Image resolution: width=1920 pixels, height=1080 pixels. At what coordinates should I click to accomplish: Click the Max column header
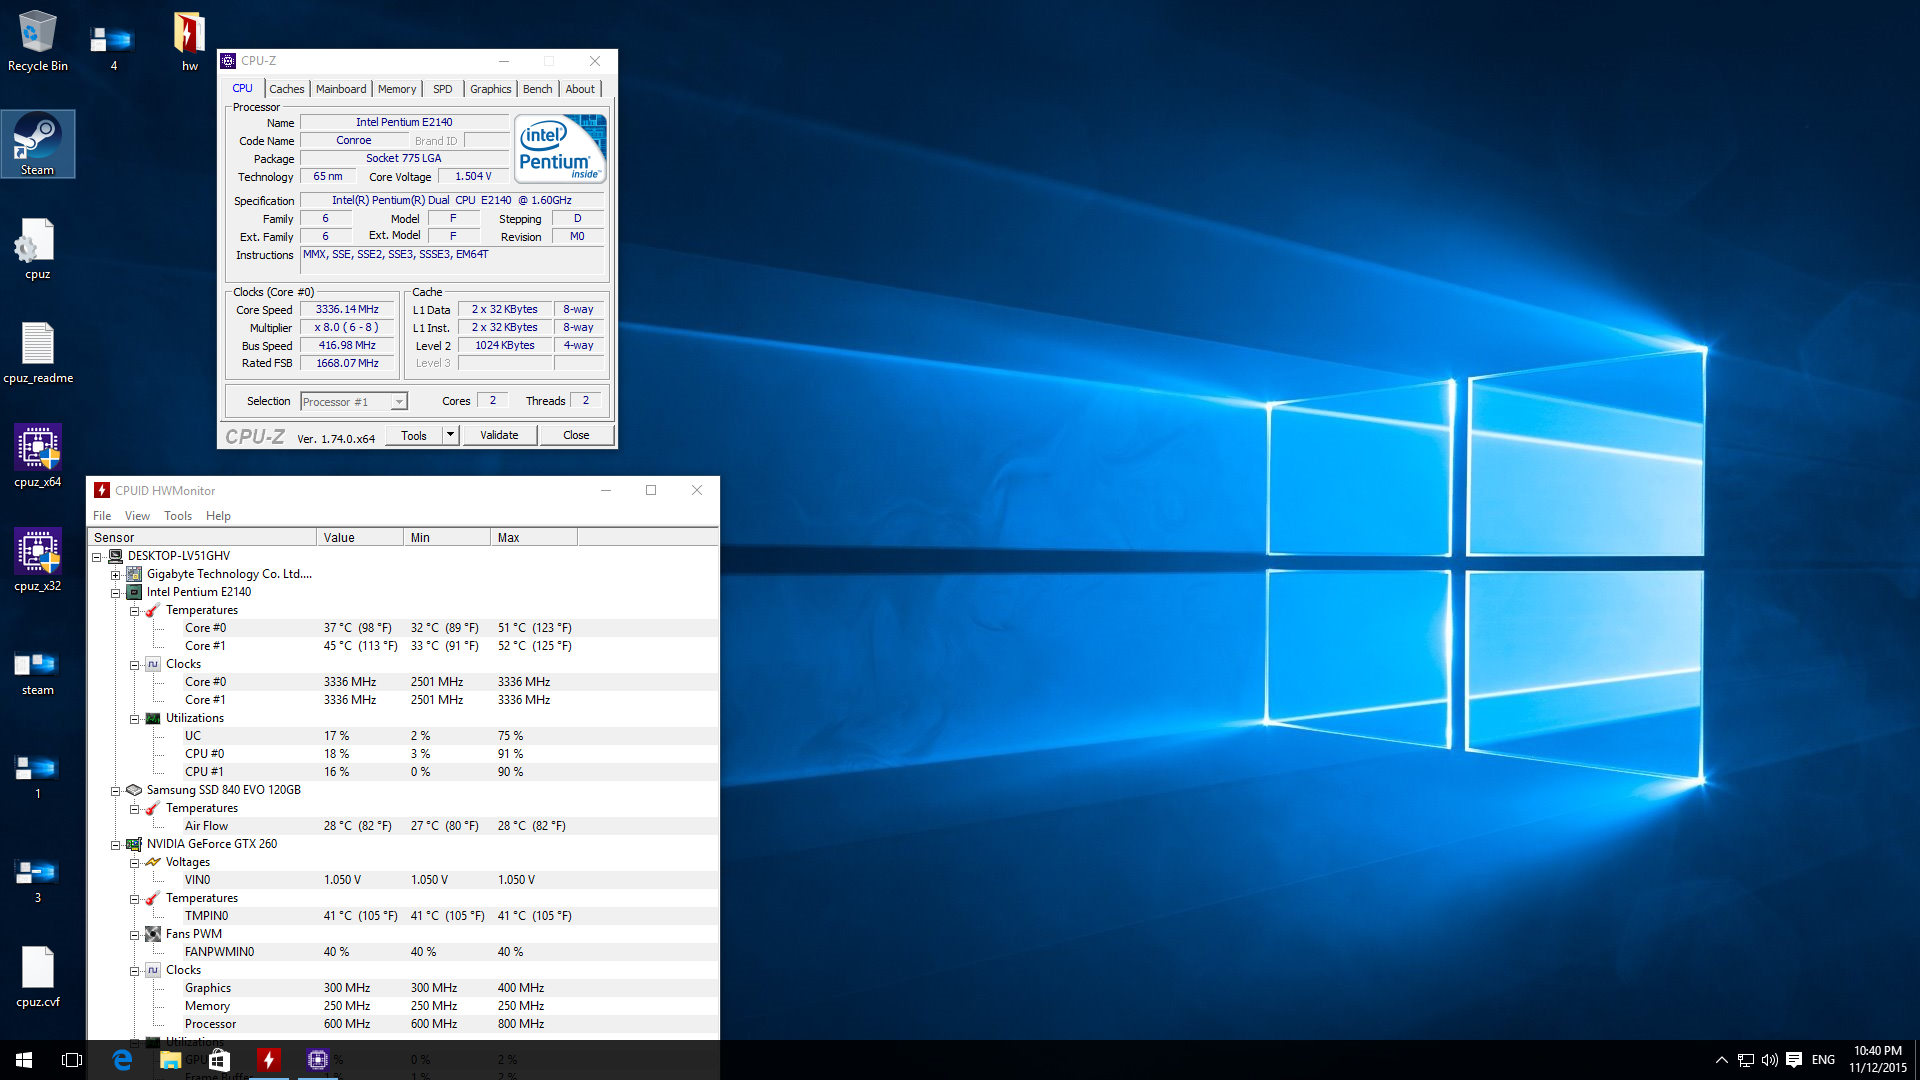tap(534, 538)
